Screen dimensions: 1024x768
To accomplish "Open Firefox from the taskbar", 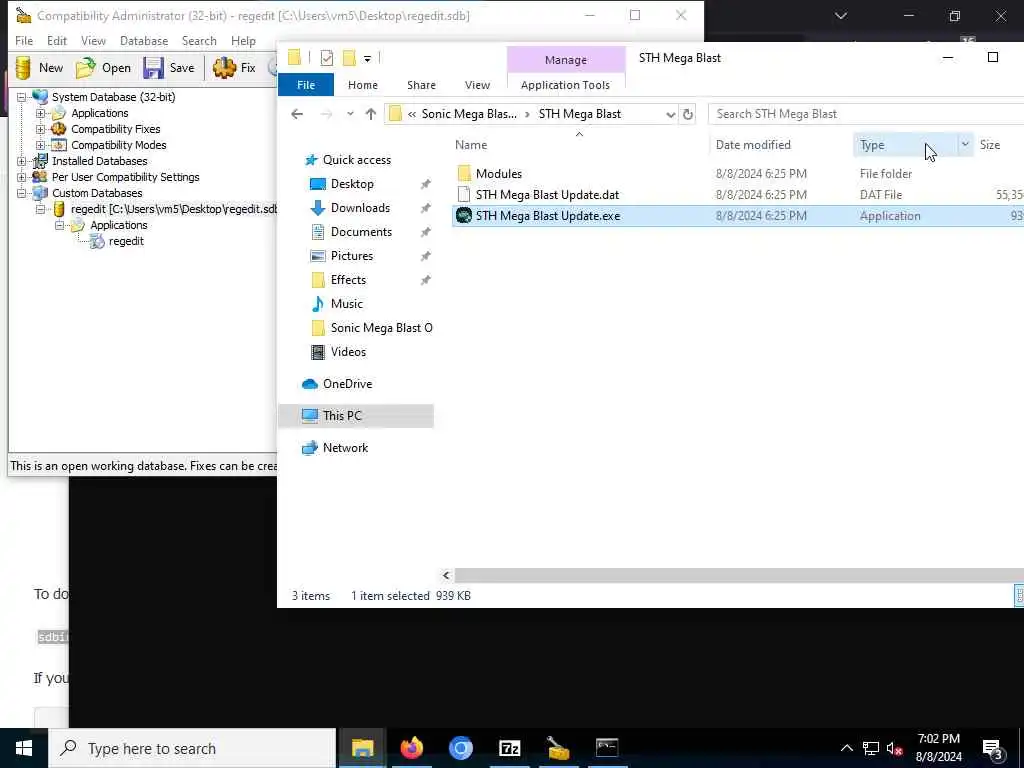I will coord(411,748).
